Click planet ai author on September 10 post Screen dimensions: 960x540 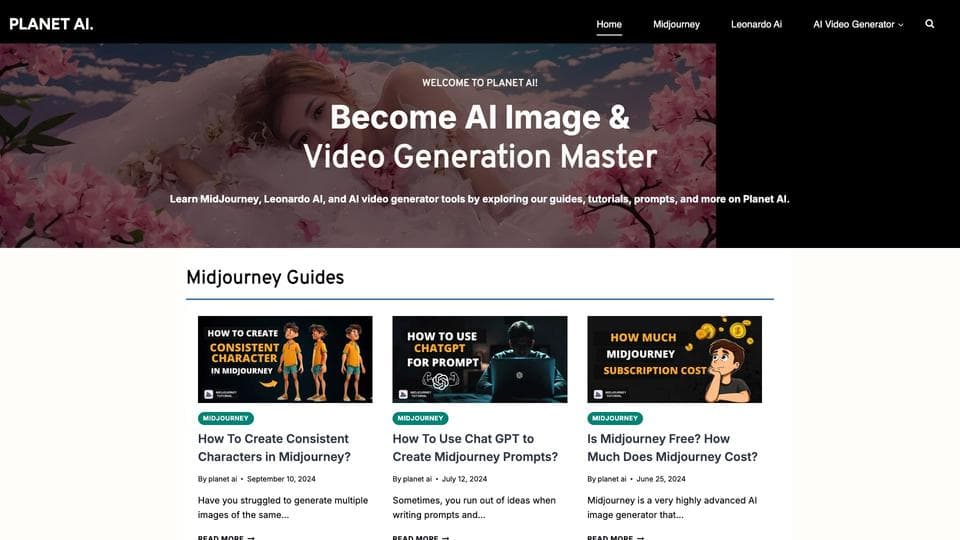click(x=222, y=479)
